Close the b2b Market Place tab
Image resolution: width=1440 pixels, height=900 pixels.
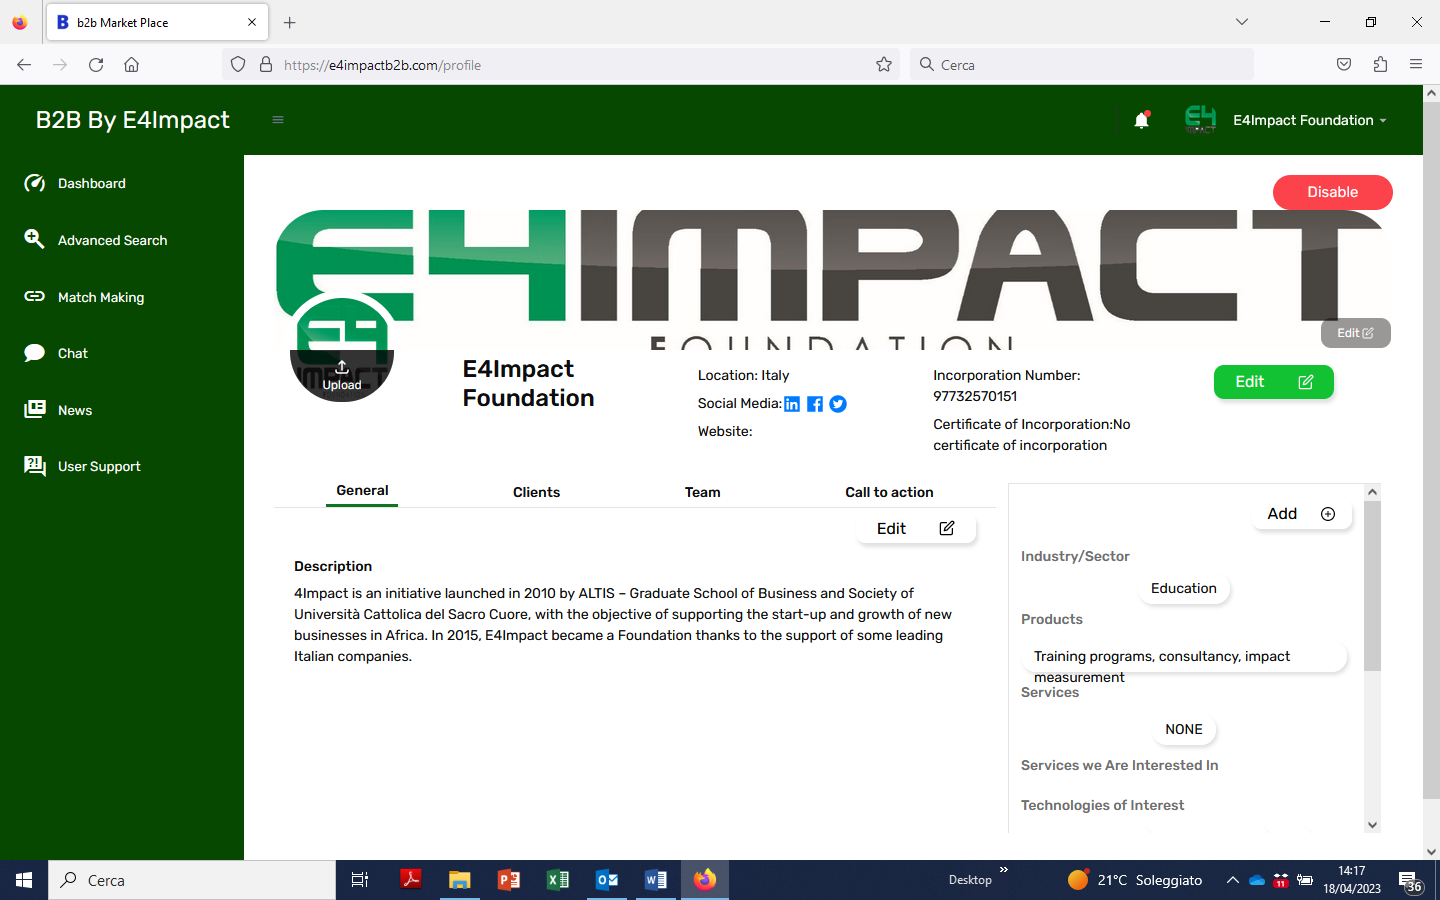(252, 22)
